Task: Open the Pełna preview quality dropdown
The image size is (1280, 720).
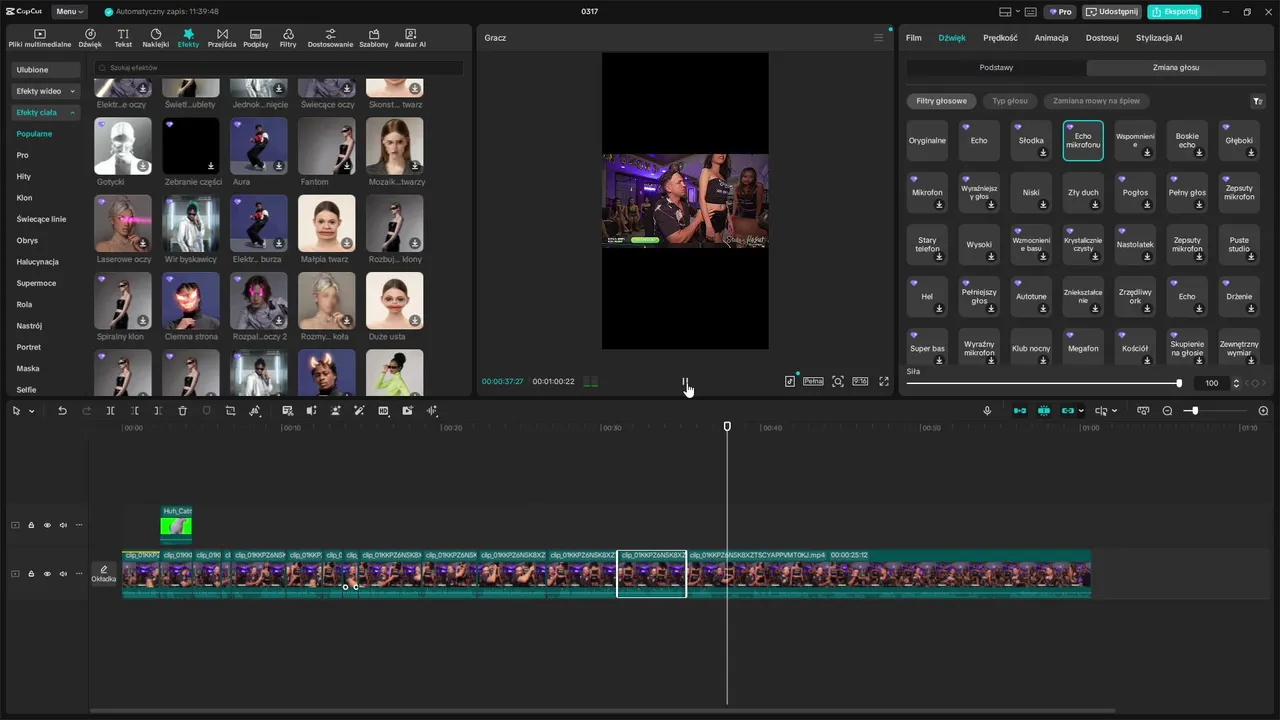Action: pyautogui.click(x=813, y=381)
